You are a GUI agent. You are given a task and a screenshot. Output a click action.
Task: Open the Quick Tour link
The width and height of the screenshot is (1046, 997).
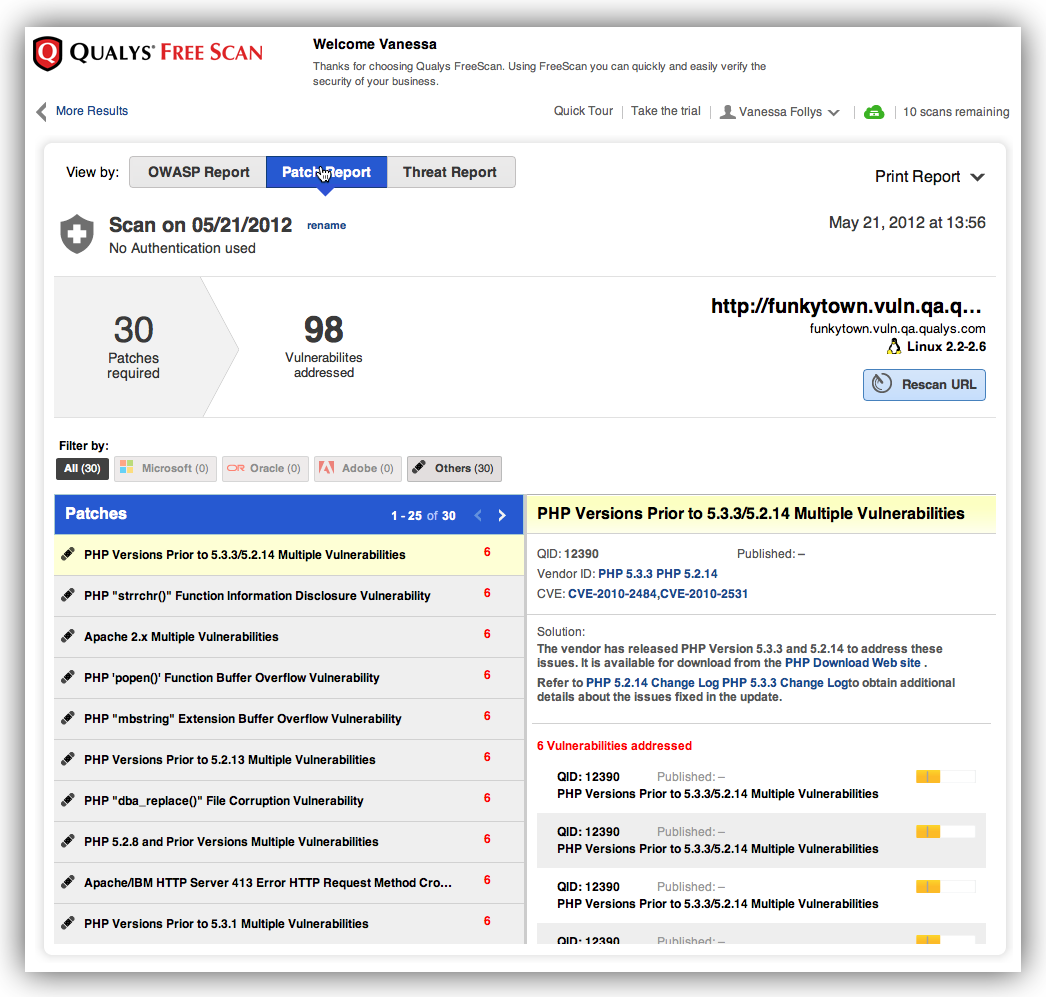(x=583, y=111)
